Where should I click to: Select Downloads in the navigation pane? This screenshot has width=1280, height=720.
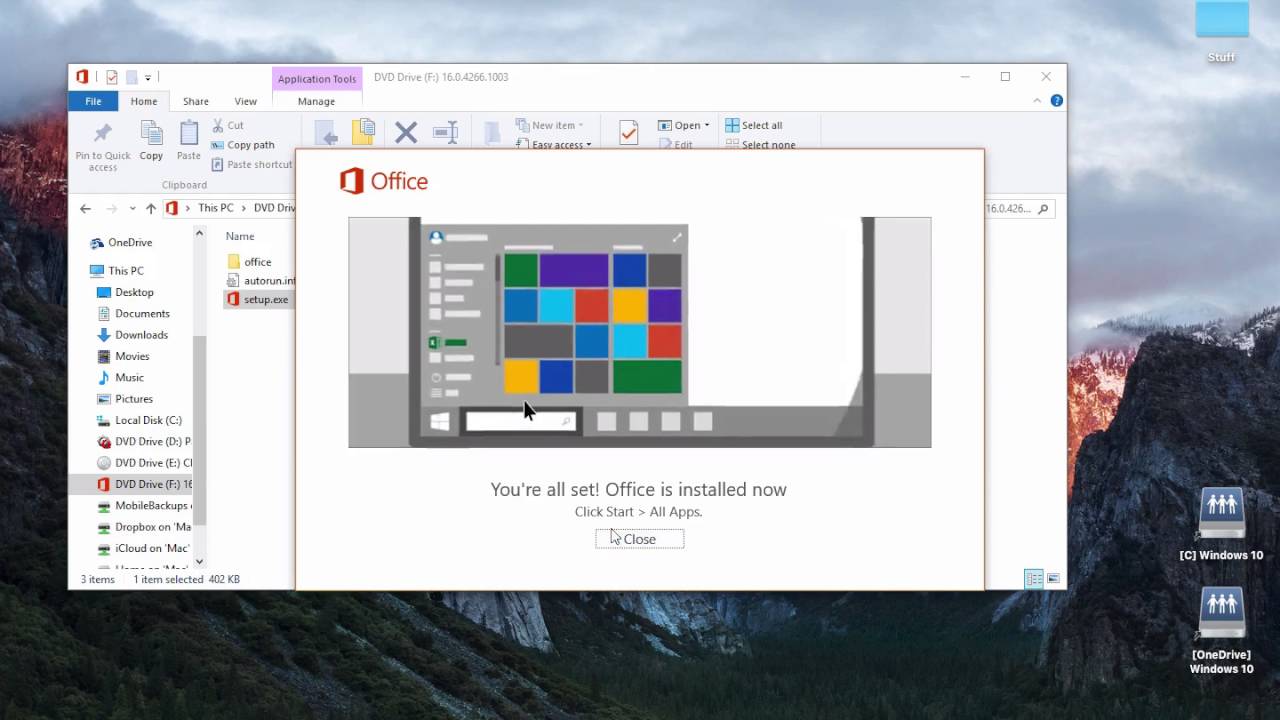pyautogui.click(x=132, y=335)
